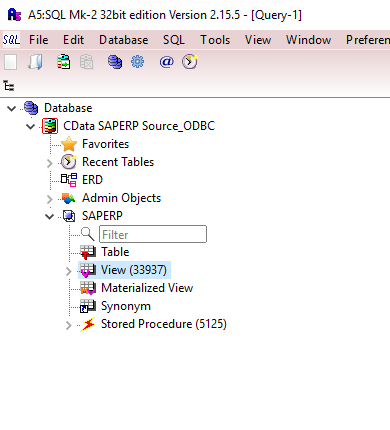Image resolution: width=390 pixels, height=430 pixels.
Task: Collapse the CData SAPERP Source_ODBC node
Action: point(31,126)
